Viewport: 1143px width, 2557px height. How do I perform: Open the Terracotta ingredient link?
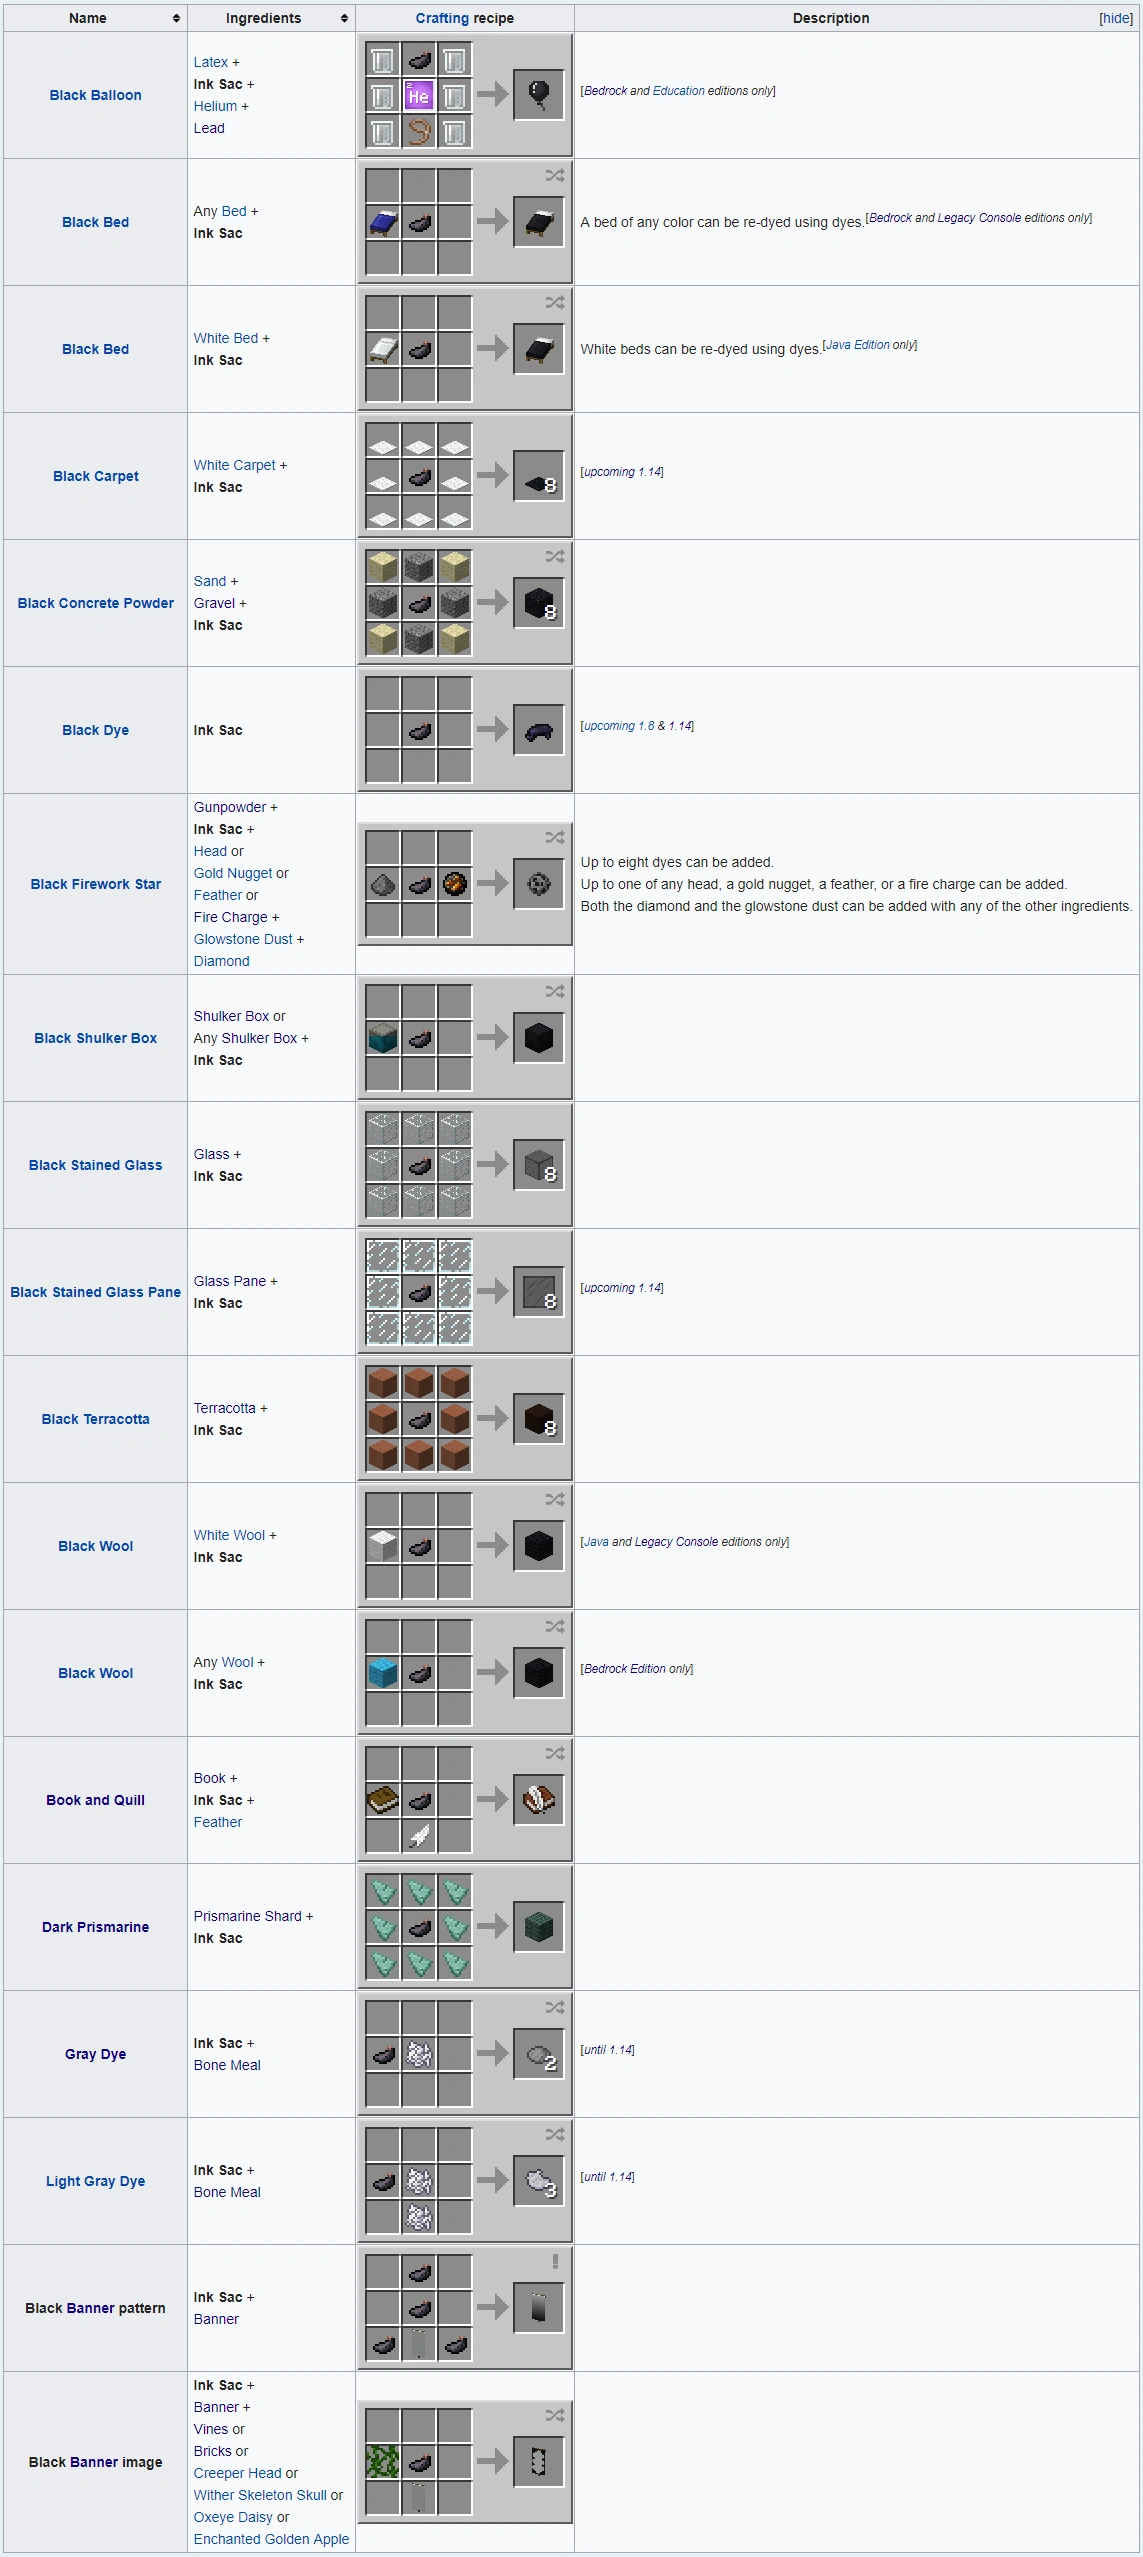tap(224, 1408)
